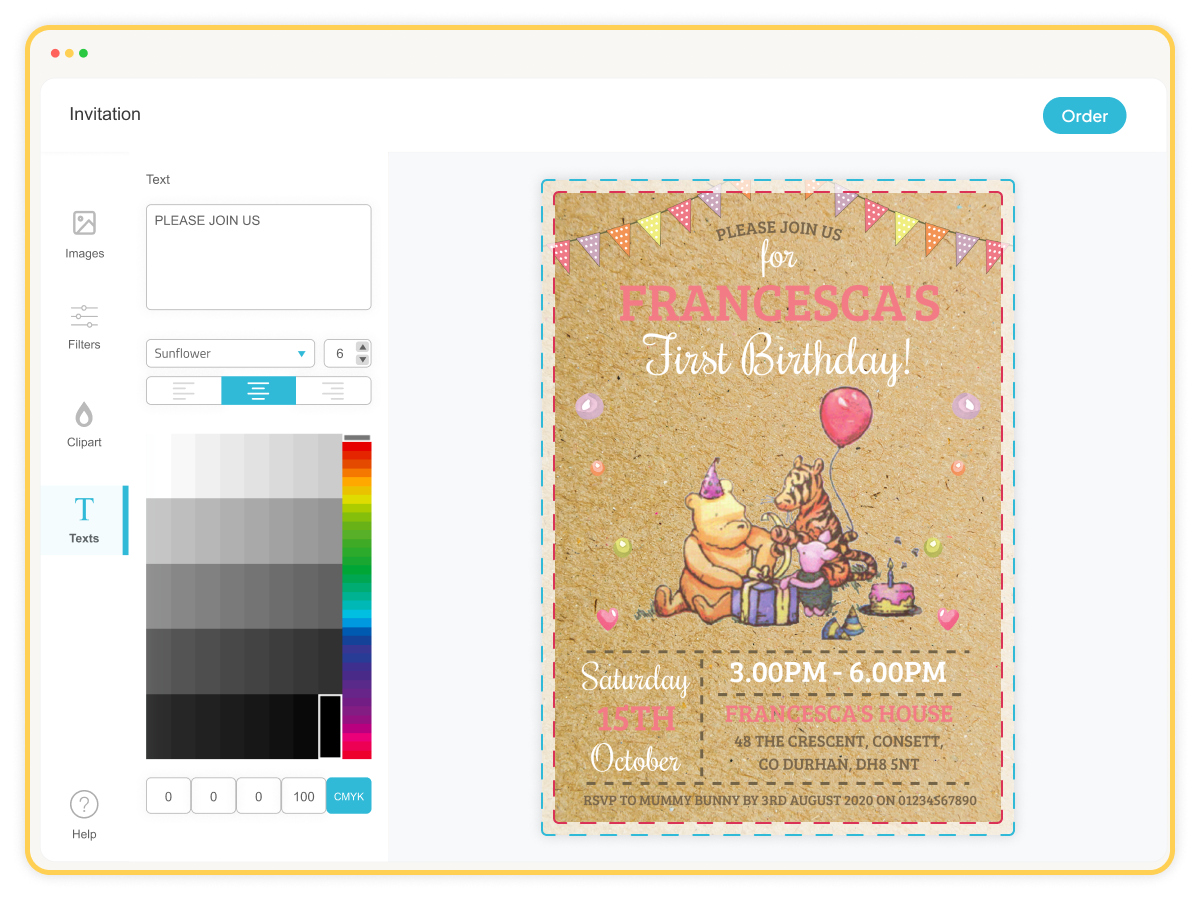The image size is (1200, 900).
Task: Select the CO DURHAM, DH8 5NT line
Action: [x=838, y=764]
